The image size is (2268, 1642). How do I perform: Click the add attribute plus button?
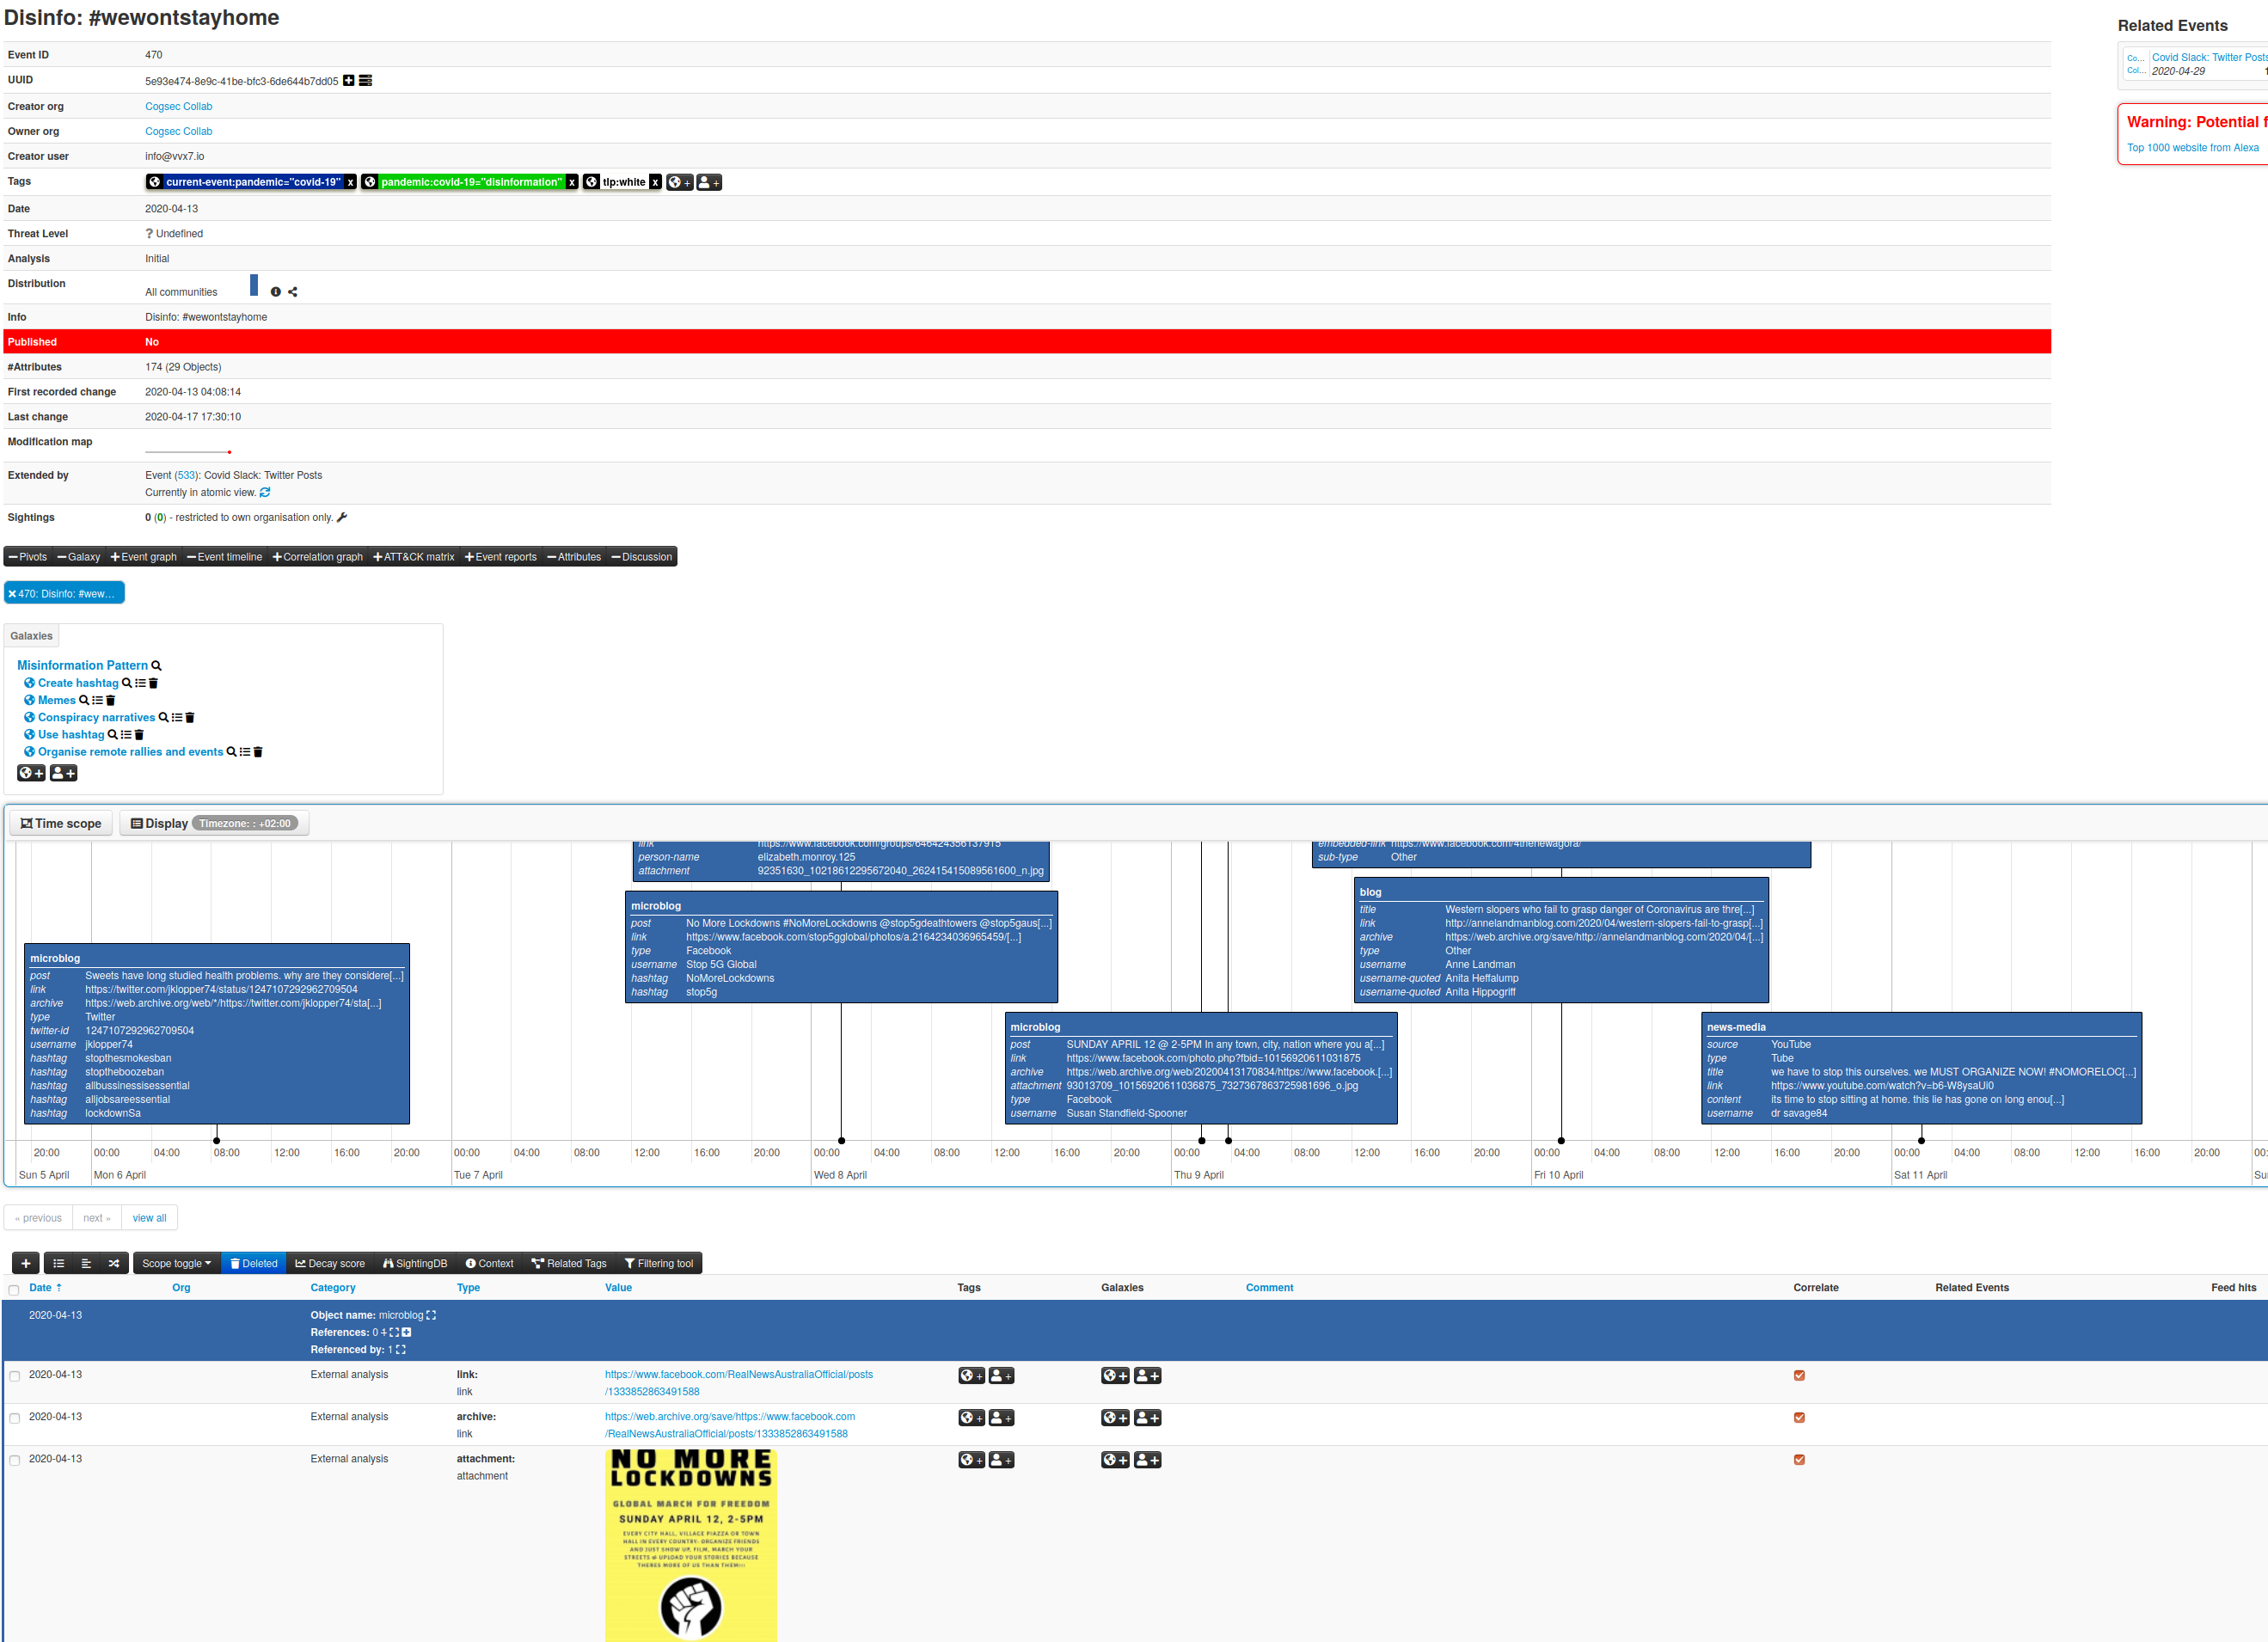pos(26,1263)
